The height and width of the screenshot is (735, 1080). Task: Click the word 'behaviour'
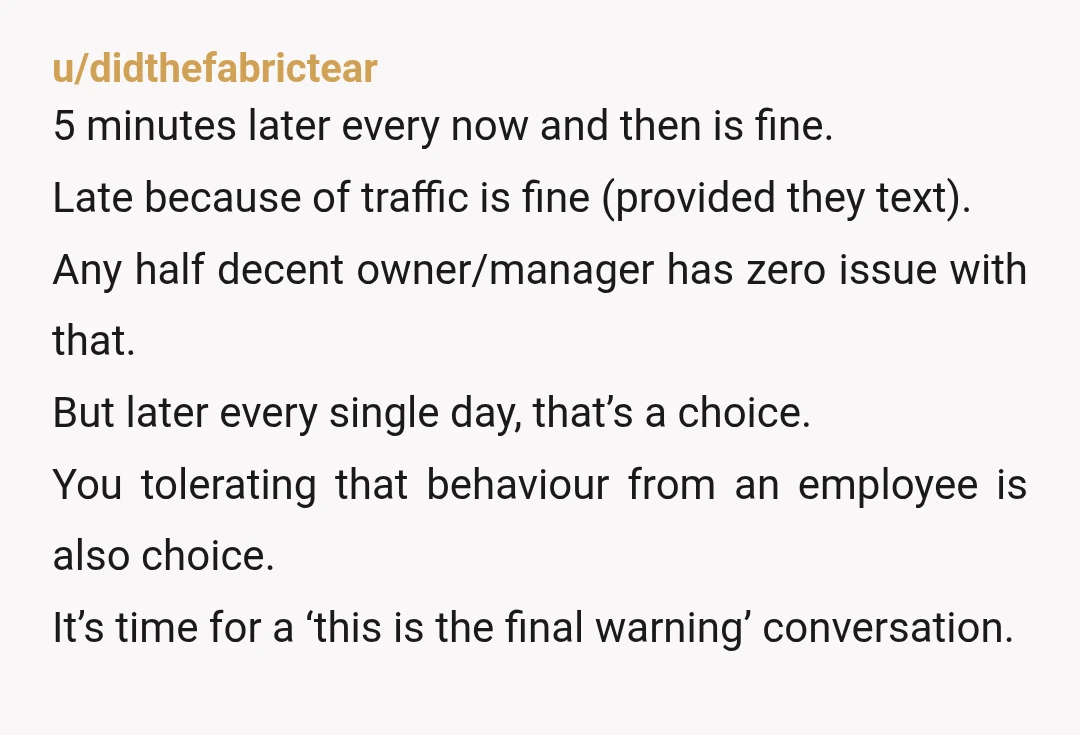(x=517, y=484)
